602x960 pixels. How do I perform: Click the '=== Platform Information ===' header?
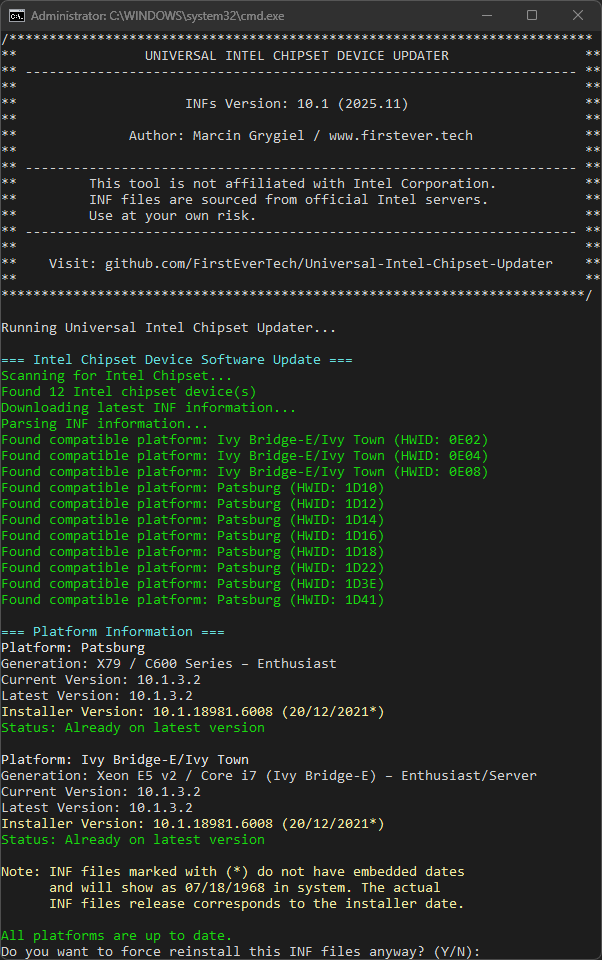112,631
